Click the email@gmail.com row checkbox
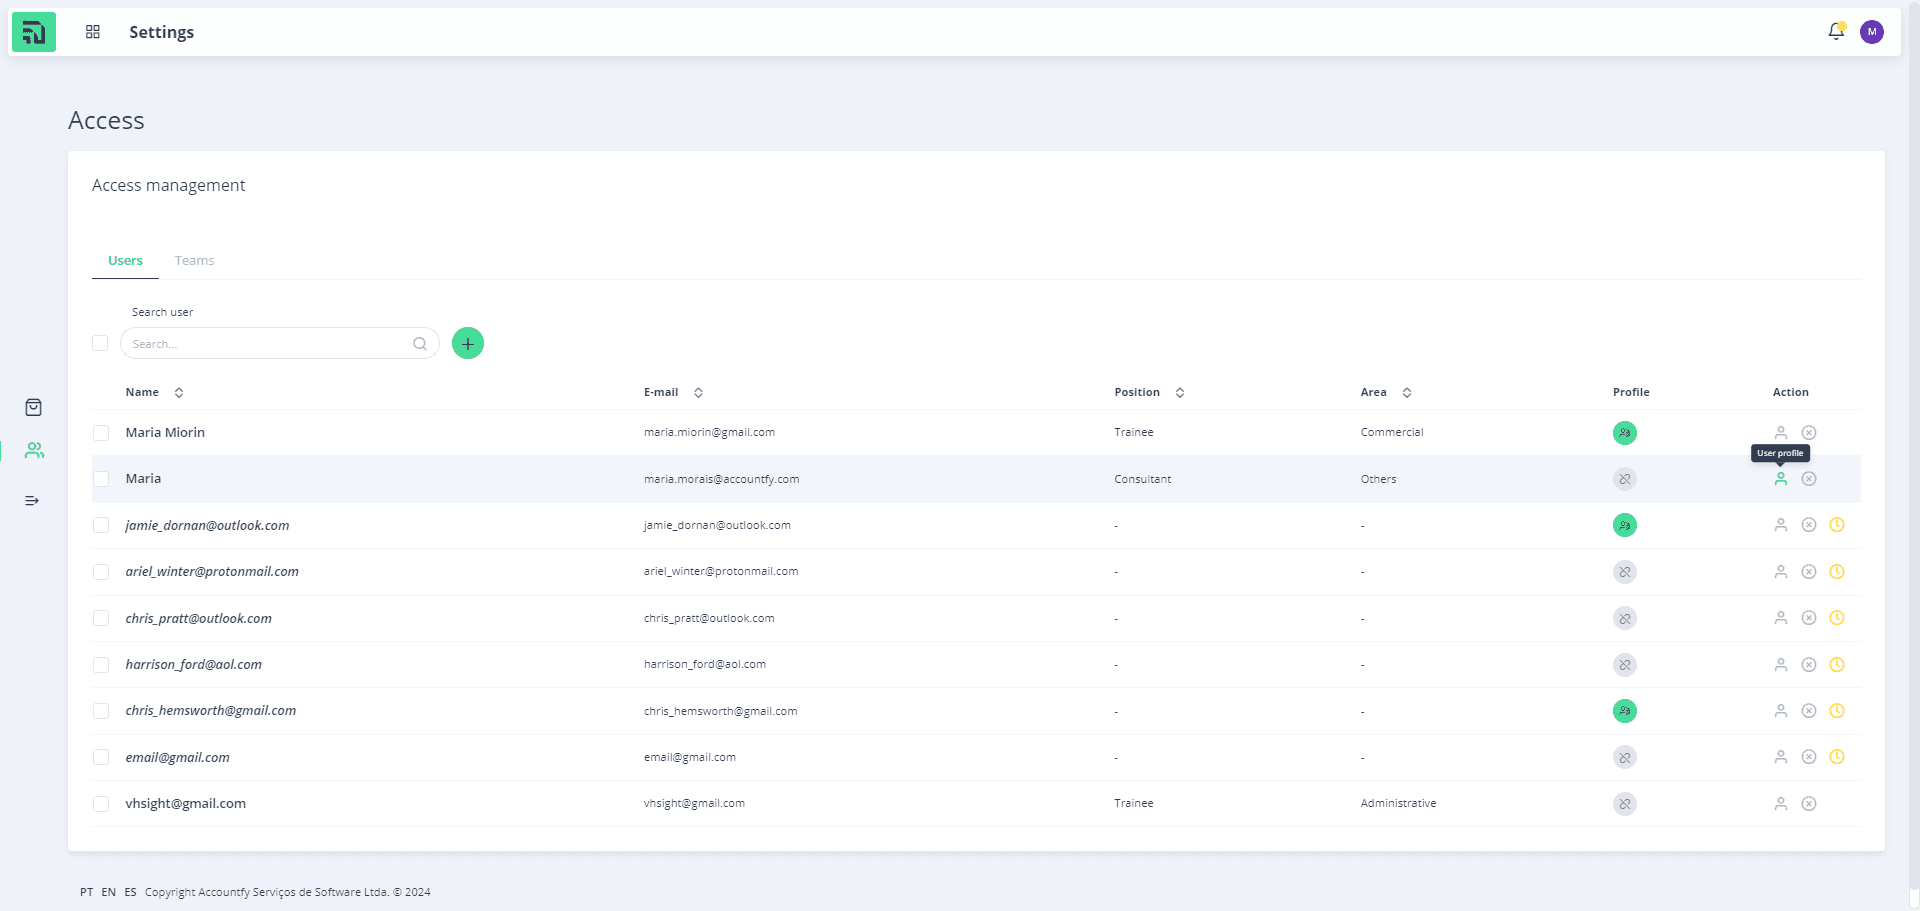 101,757
